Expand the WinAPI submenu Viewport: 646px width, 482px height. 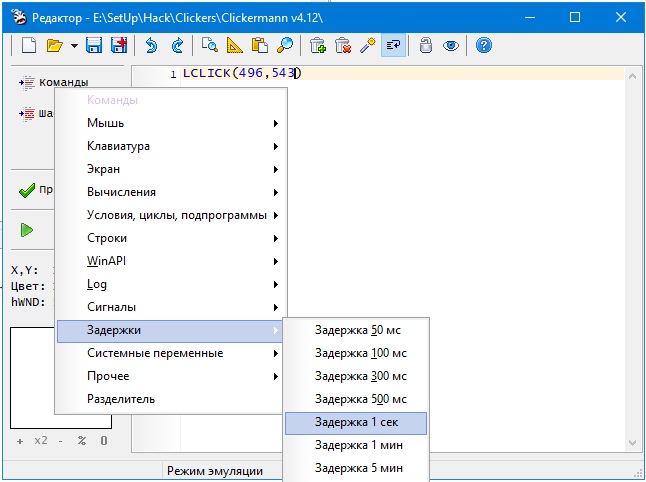170,262
